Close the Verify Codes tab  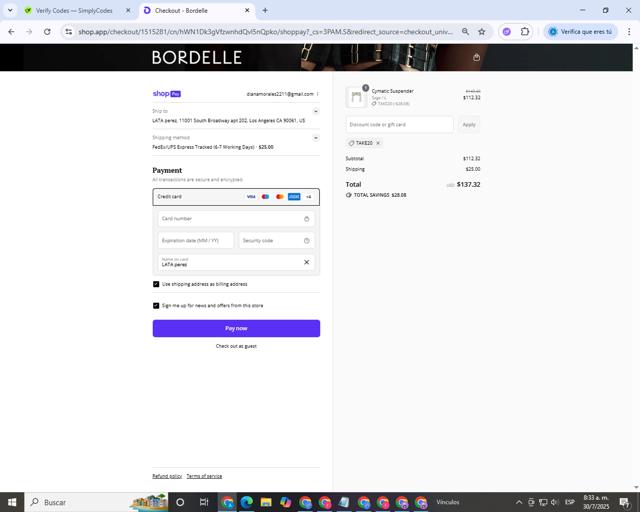tap(128, 11)
